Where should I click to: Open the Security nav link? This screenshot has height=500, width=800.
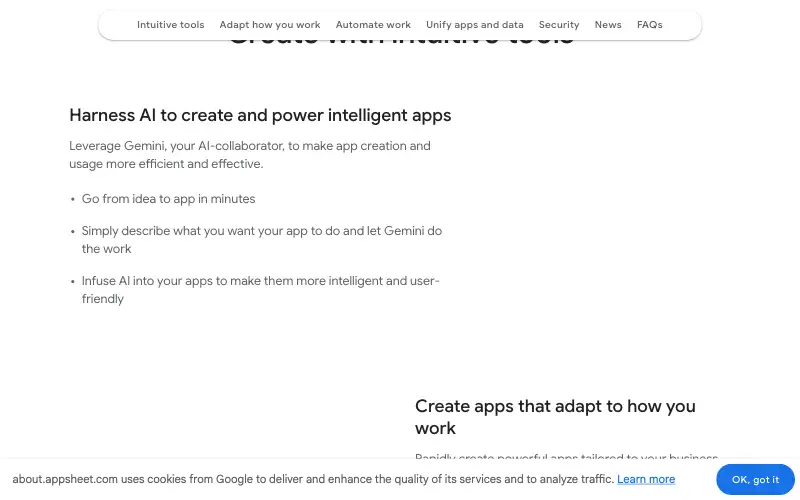point(559,24)
